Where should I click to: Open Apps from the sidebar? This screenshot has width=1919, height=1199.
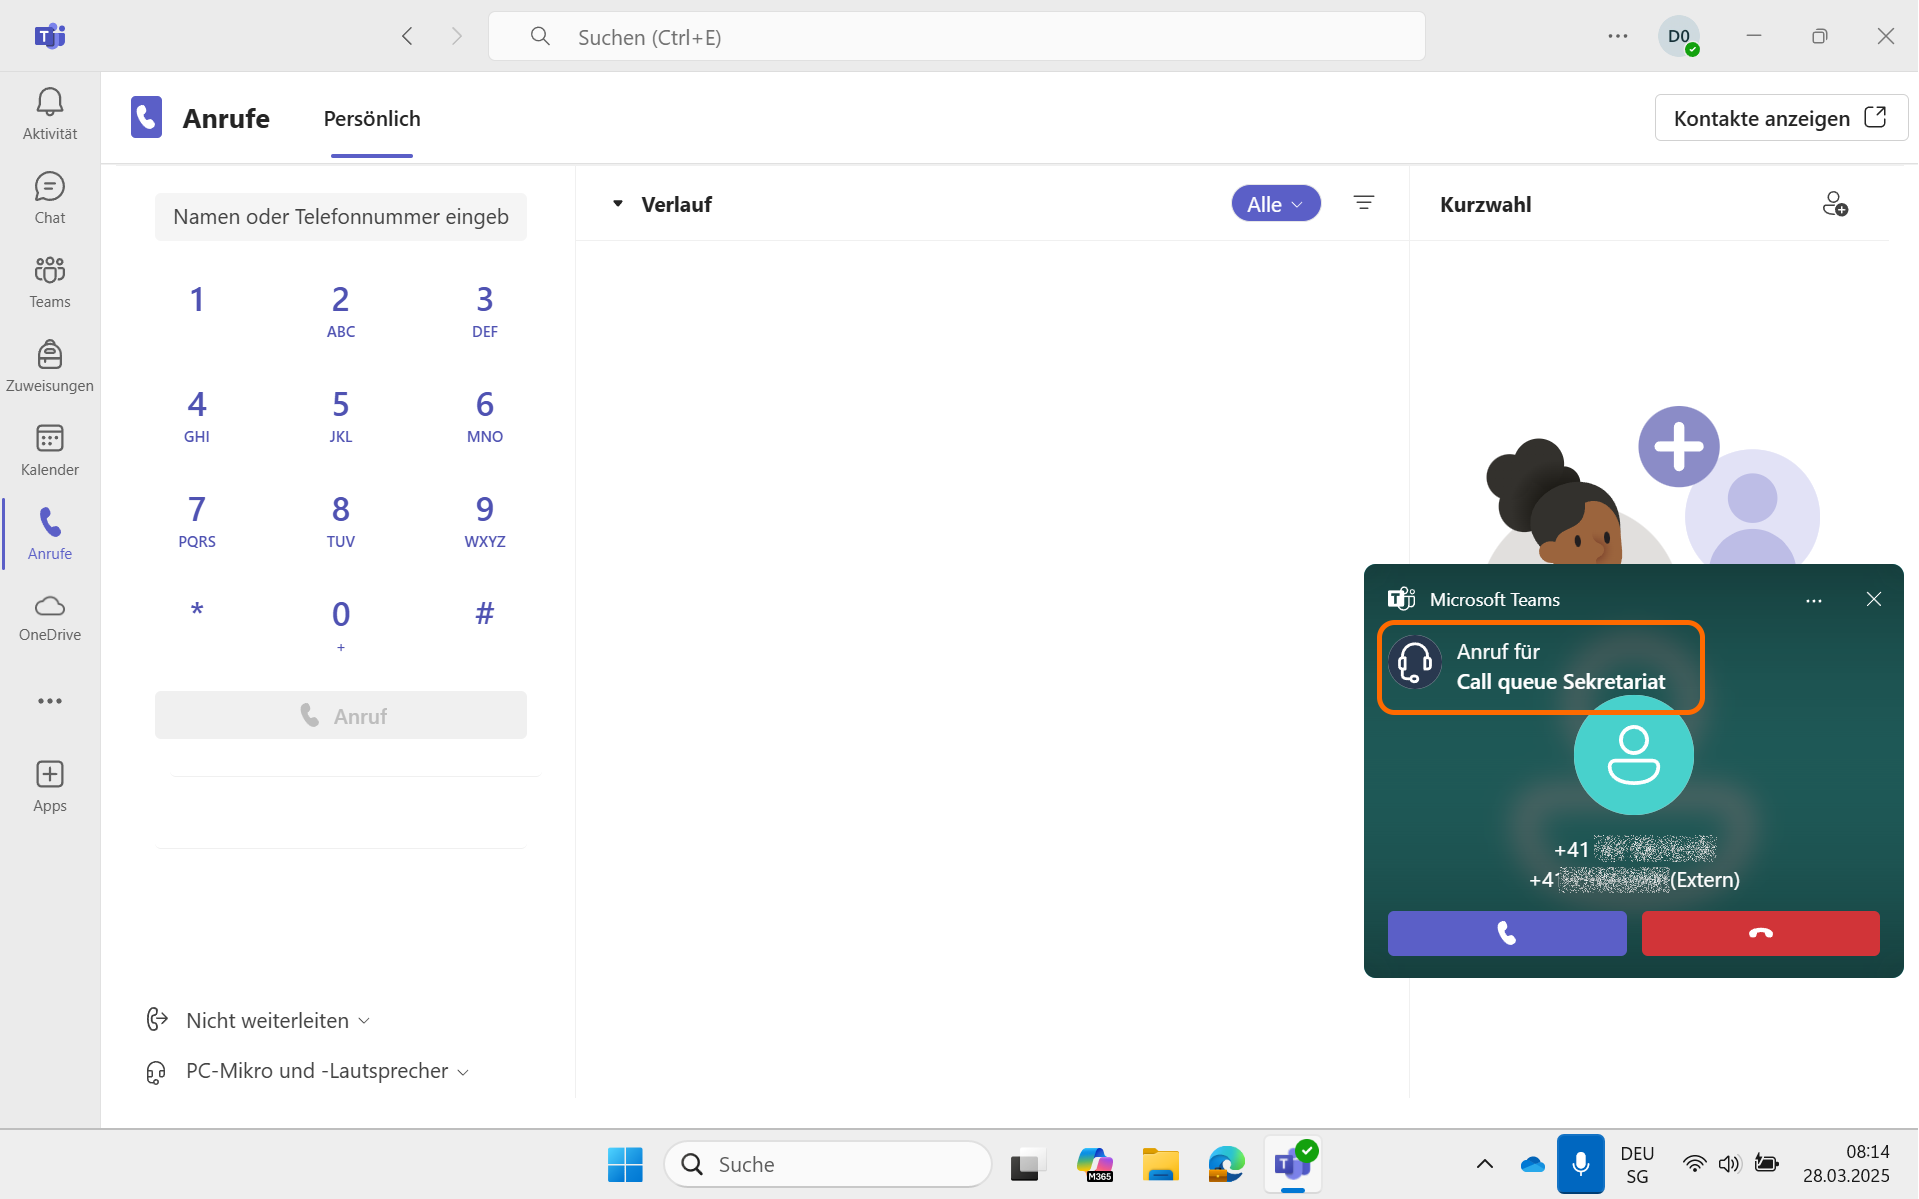click(50, 786)
